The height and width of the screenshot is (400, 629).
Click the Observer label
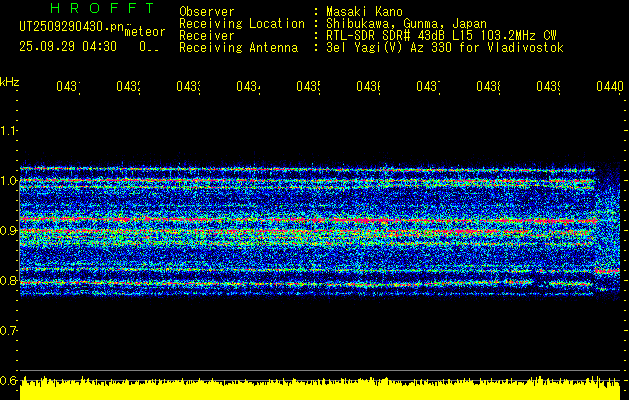coord(207,12)
